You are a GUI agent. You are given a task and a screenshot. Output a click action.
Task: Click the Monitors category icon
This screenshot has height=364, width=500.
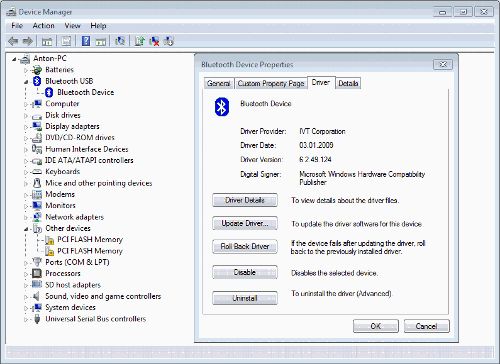[x=37, y=206]
